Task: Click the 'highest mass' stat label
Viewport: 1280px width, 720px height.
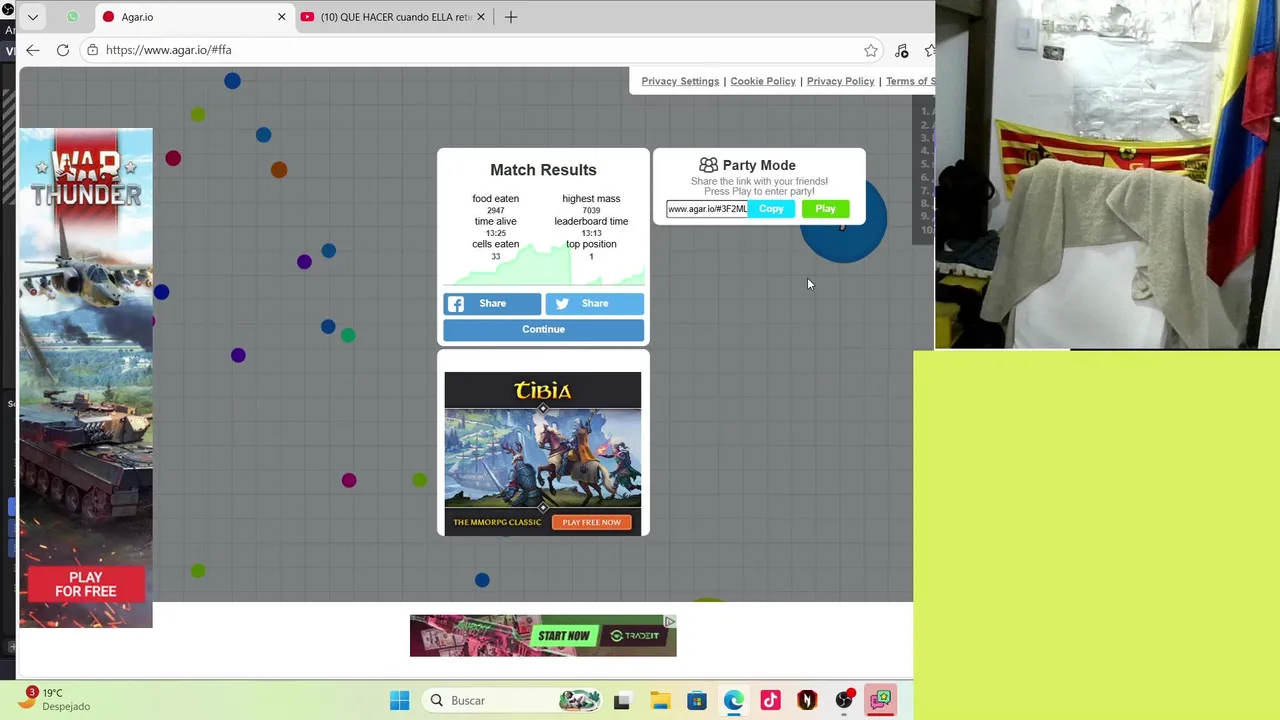Action: tap(591, 199)
